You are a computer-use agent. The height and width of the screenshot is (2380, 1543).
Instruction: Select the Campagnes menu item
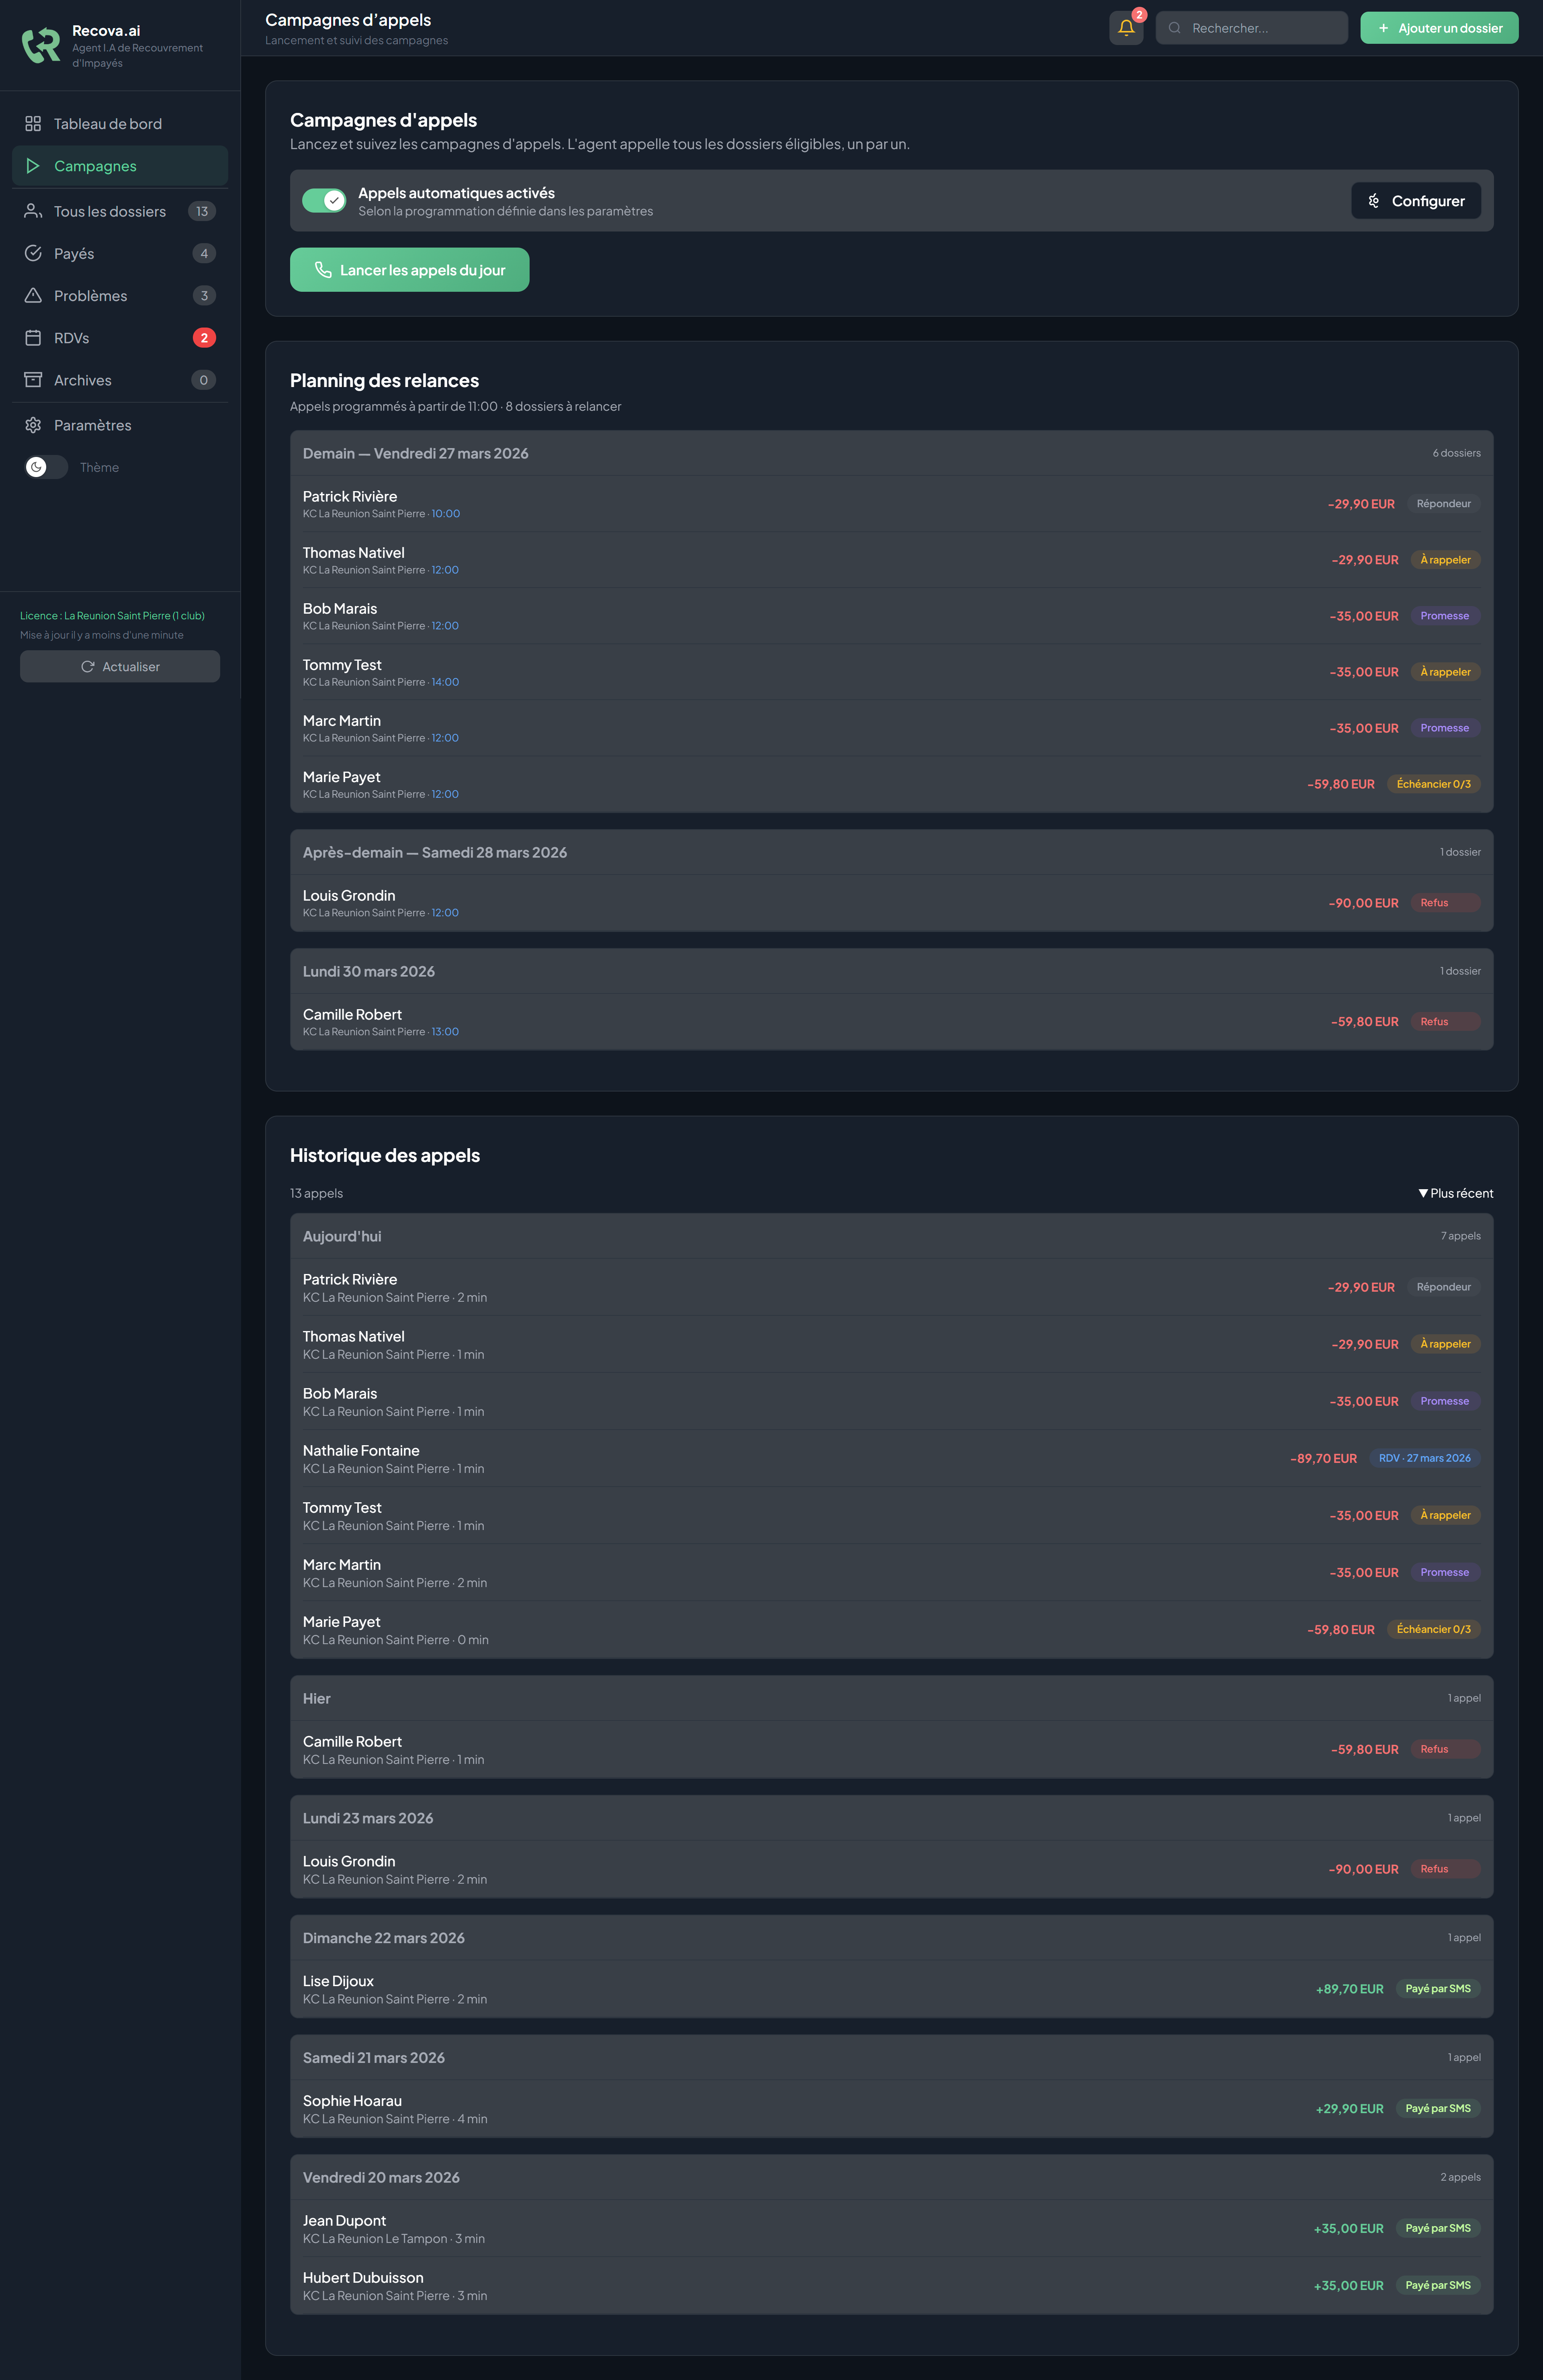[120, 166]
